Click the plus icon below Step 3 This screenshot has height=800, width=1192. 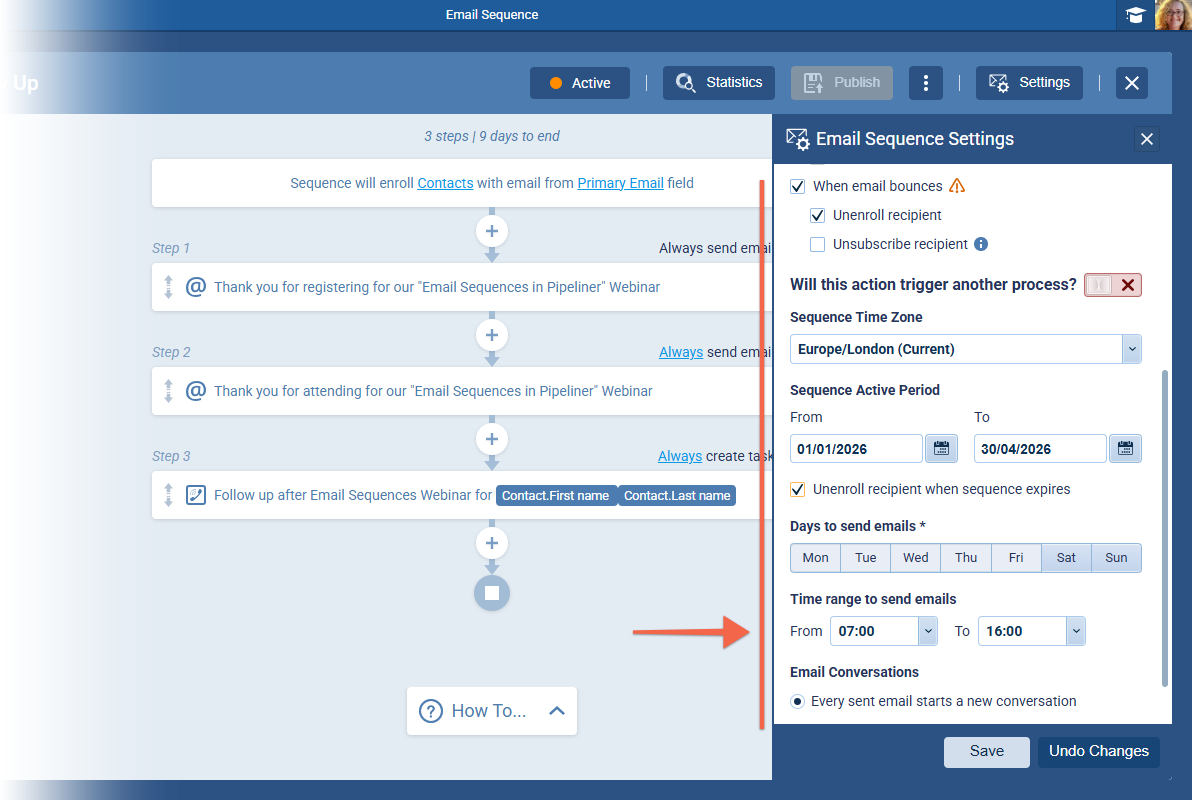(x=491, y=543)
